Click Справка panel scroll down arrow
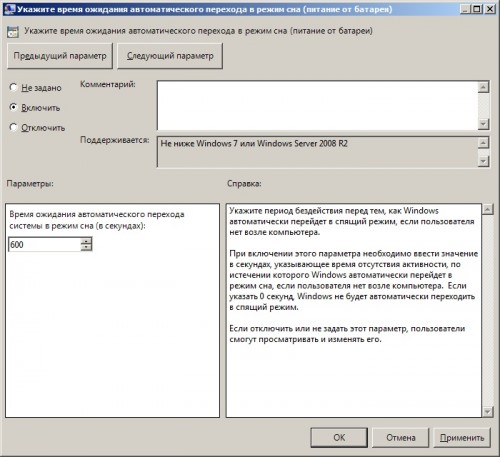This screenshot has width=500, height=457. 487,412
